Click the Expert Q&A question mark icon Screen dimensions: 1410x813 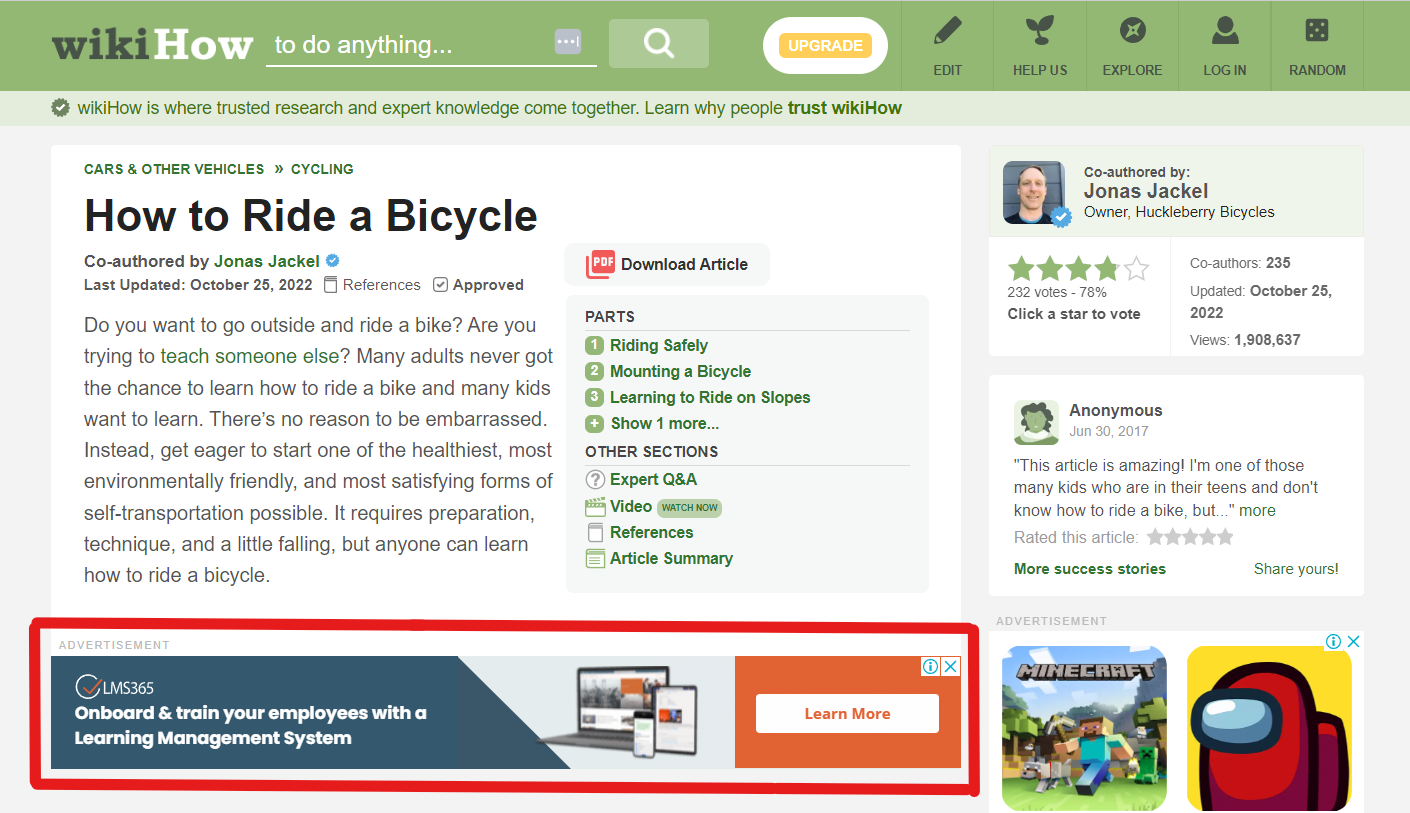(595, 480)
